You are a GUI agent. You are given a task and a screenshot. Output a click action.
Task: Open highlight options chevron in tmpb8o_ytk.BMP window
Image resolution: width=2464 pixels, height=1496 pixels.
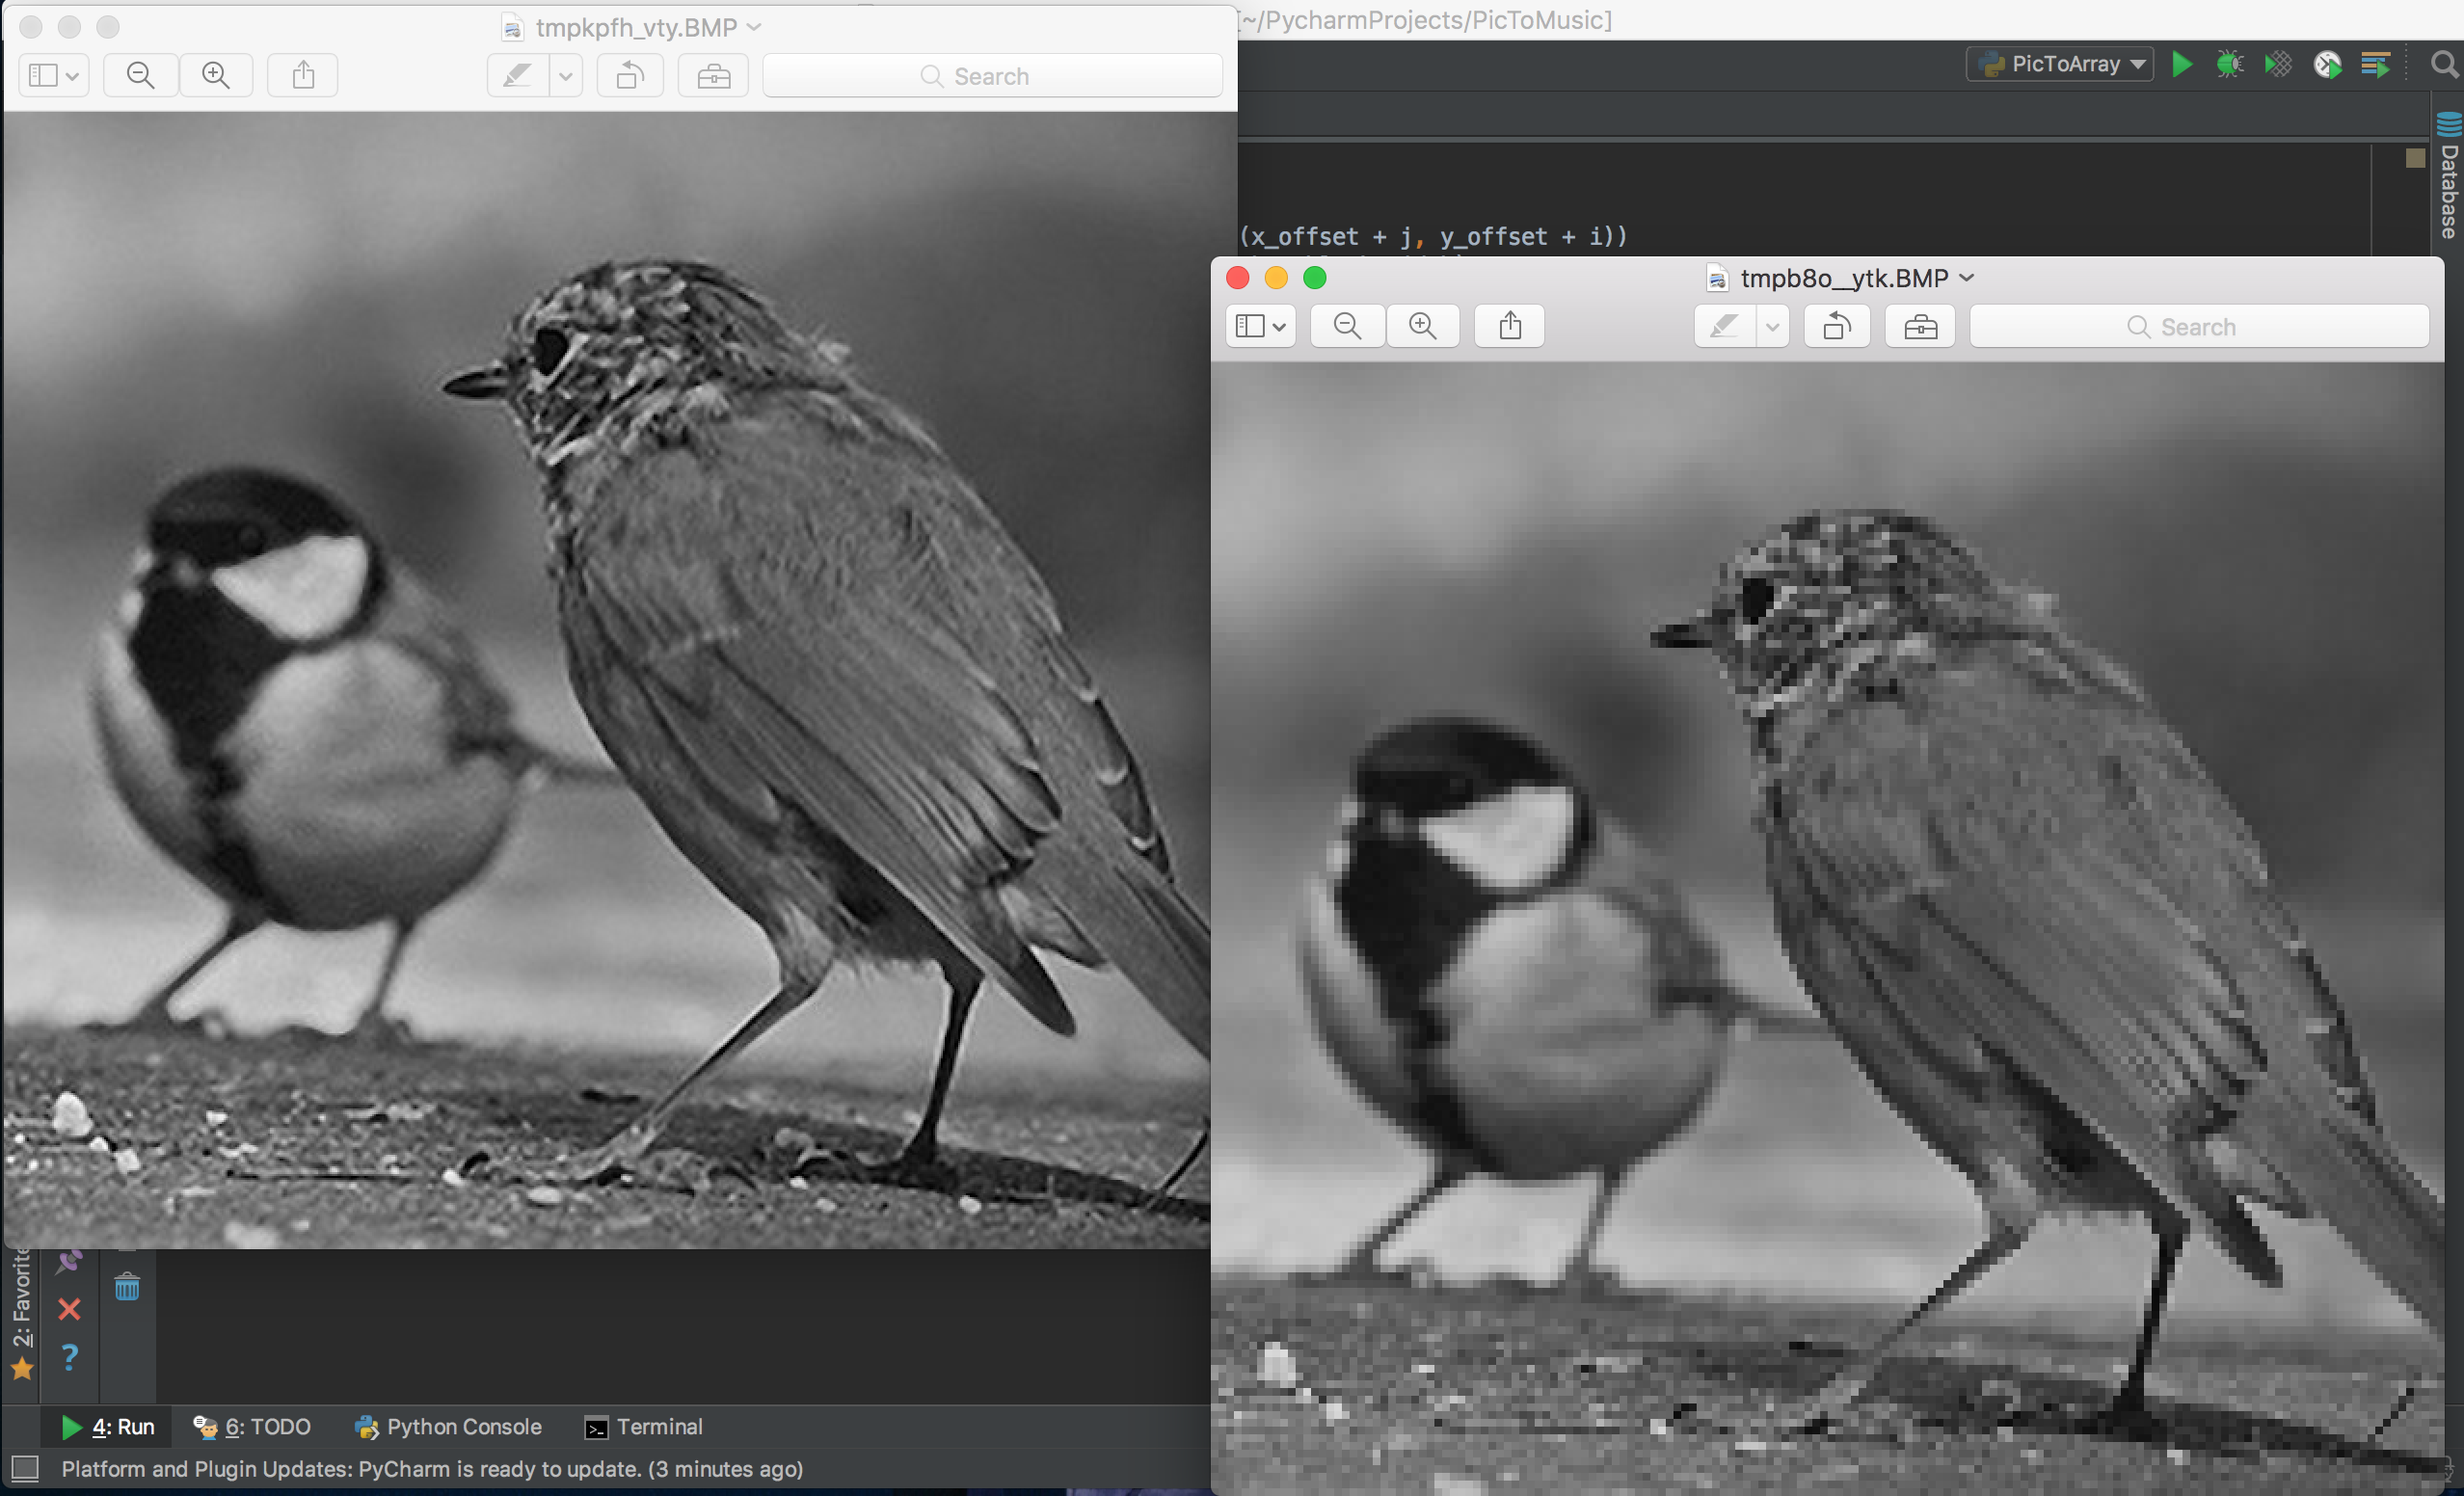[1772, 326]
